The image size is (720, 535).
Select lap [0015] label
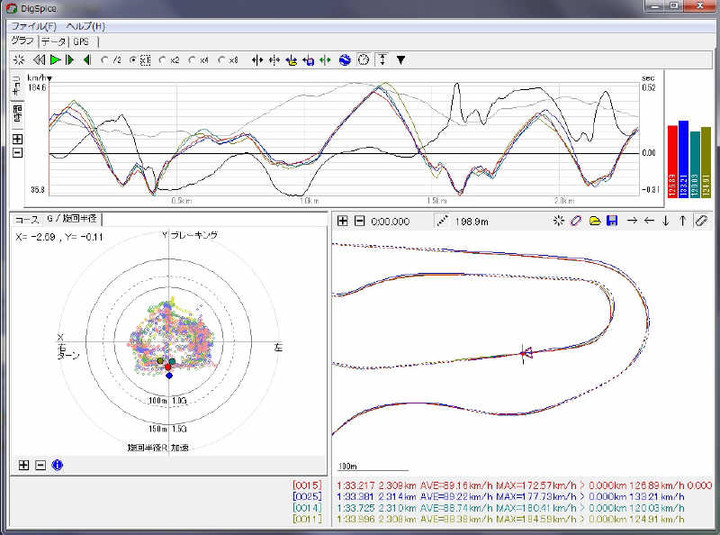tap(307, 485)
